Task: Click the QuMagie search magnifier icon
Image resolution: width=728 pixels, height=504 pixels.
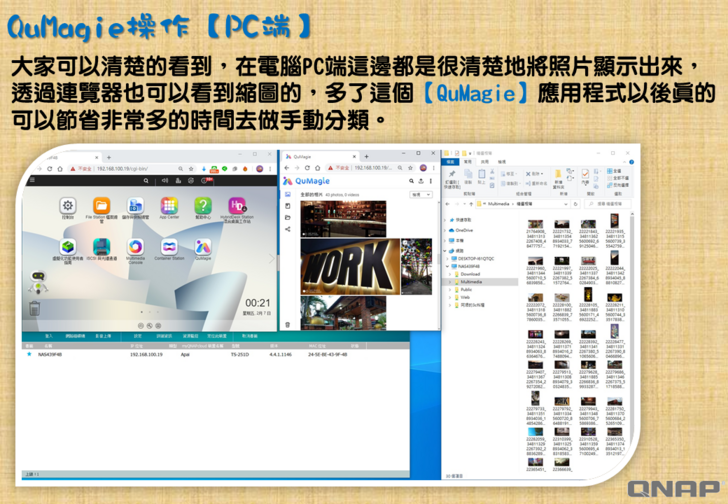Action: (411, 181)
